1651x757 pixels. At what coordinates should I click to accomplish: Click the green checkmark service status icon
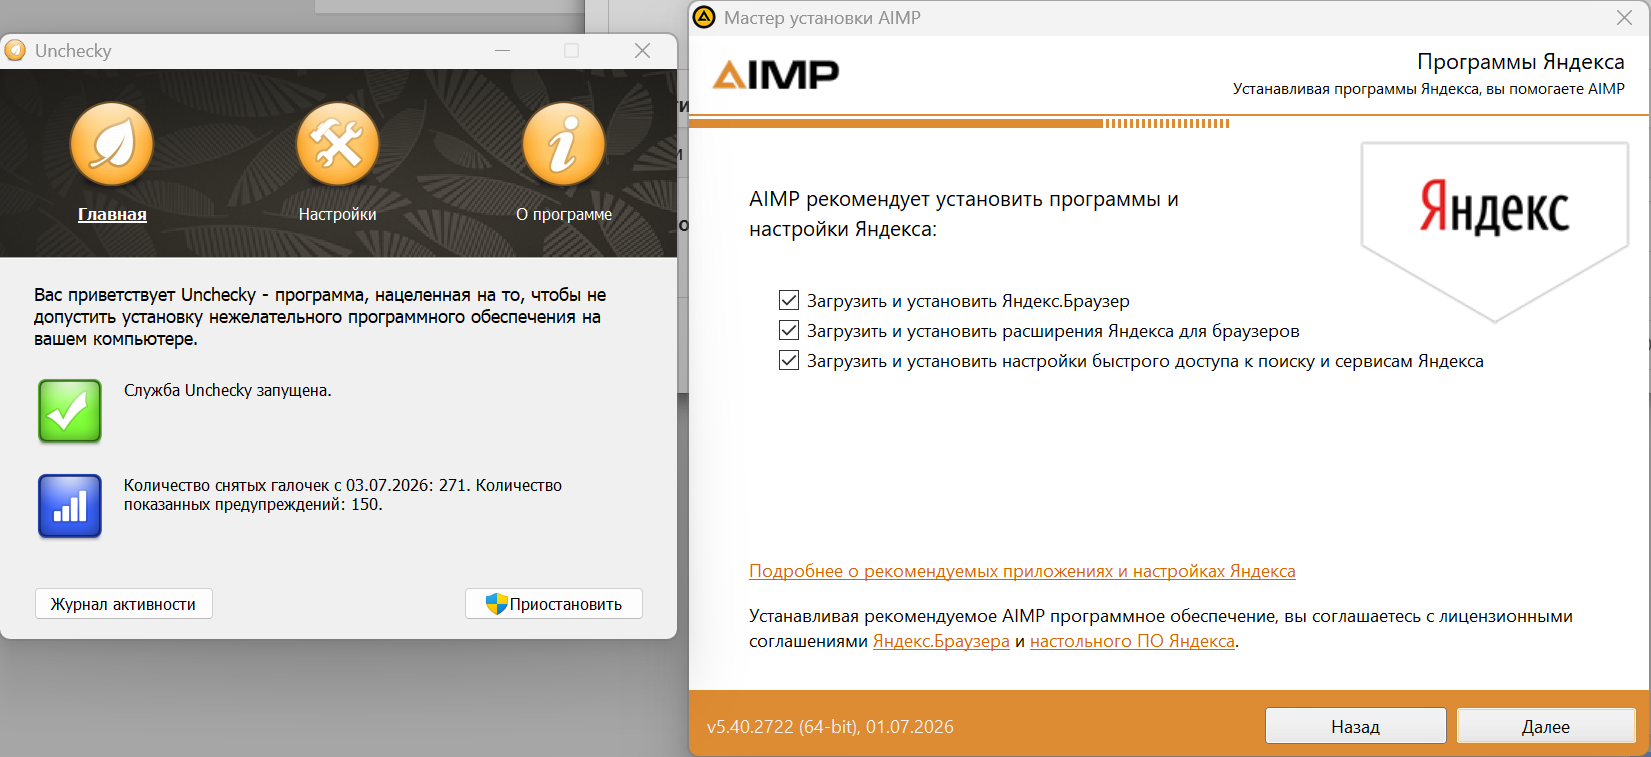coord(70,411)
